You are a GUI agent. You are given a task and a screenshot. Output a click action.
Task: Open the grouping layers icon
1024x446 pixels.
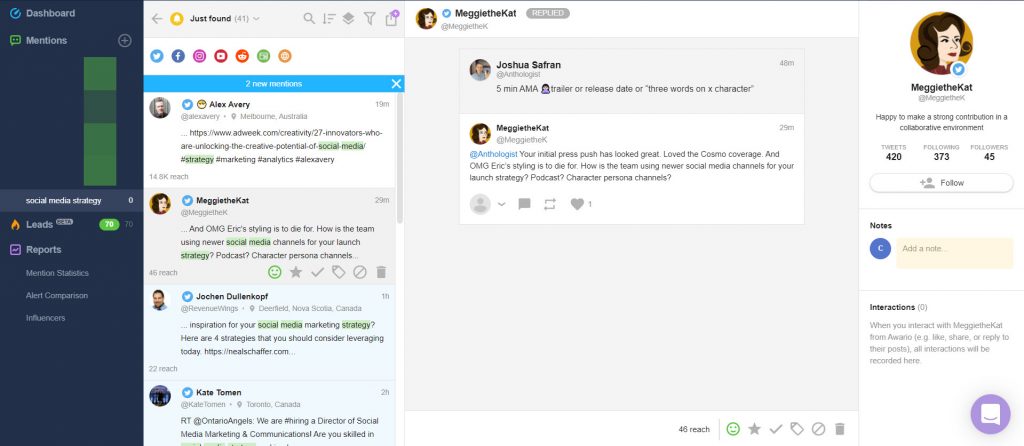coord(349,19)
